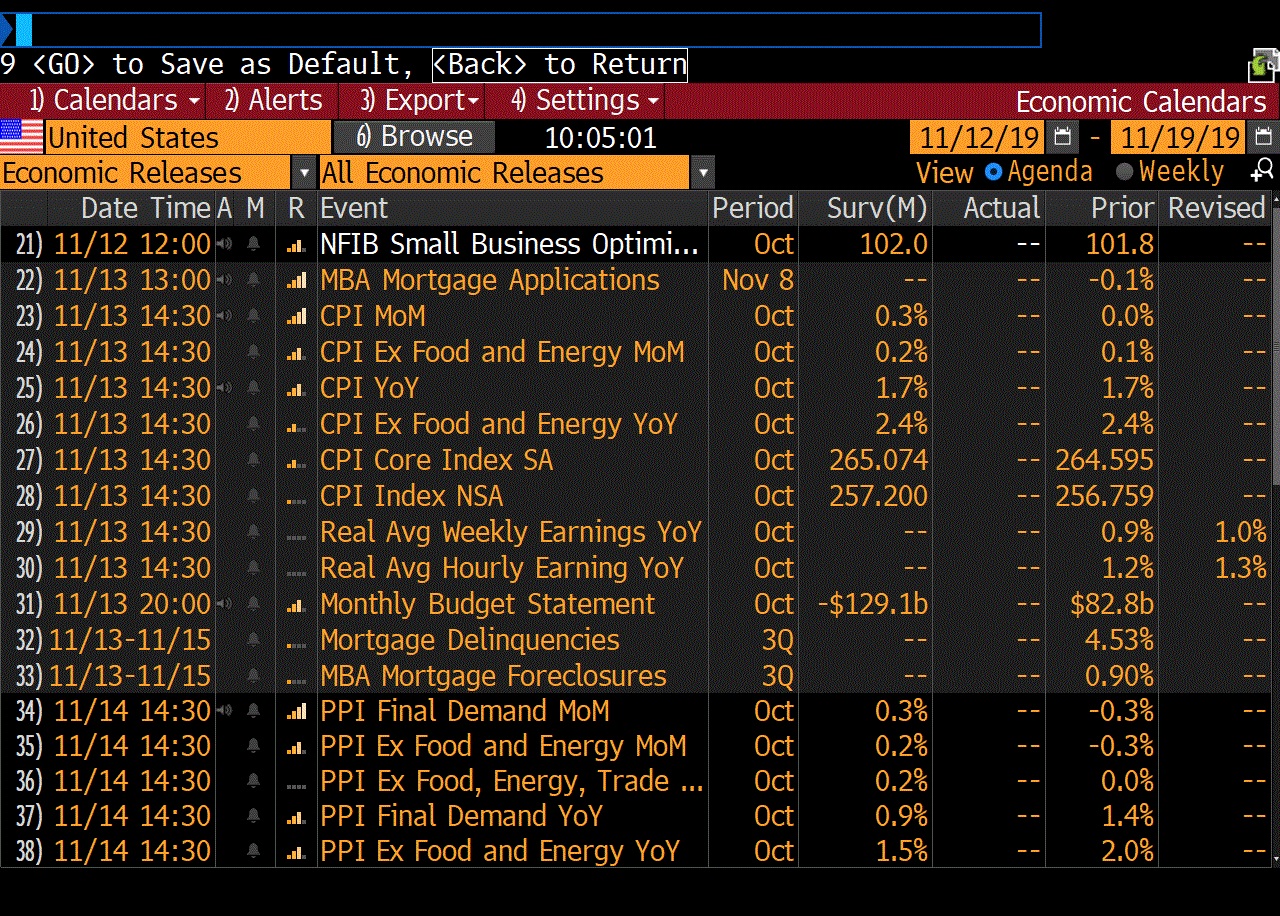Click the Economic Calendars title
1280x916 pixels.
(x=1141, y=101)
